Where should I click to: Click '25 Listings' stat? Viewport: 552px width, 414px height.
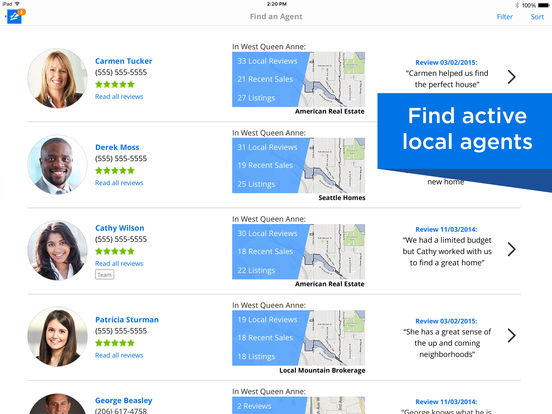click(x=256, y=184)
